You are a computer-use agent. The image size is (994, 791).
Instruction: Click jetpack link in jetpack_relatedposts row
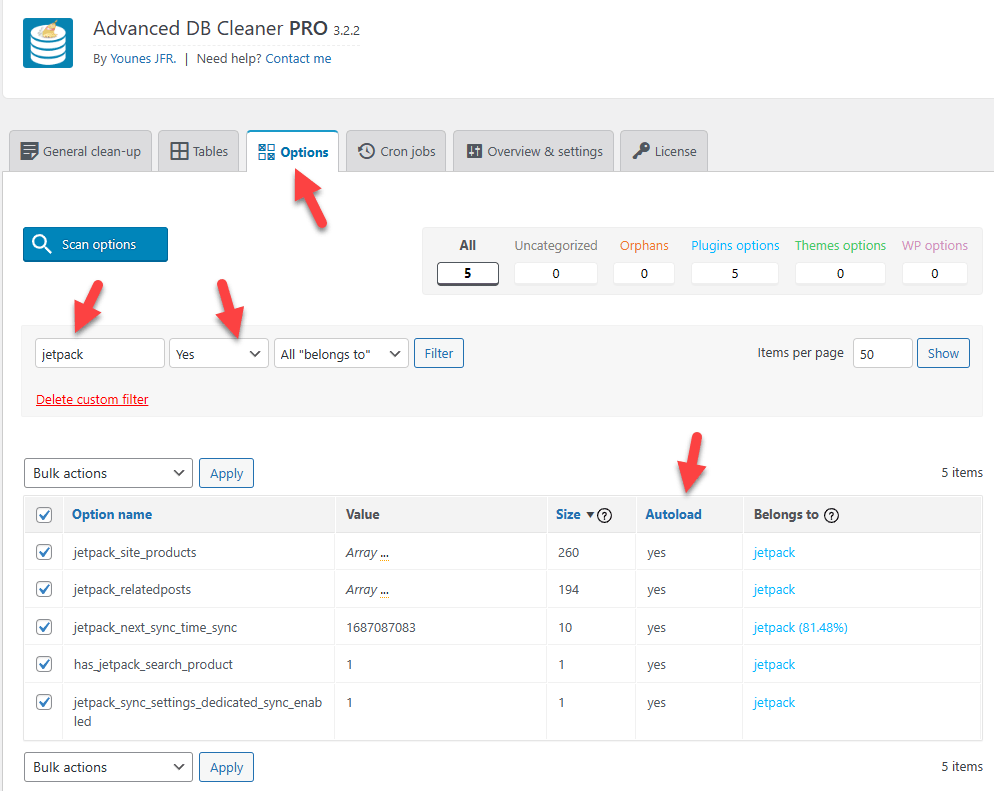pos(774,590)
